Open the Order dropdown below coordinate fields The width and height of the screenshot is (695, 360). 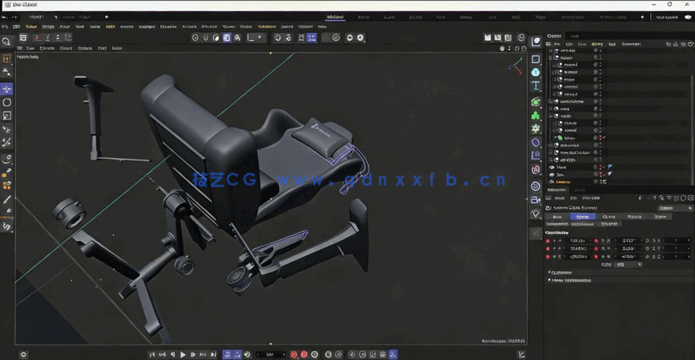tap(628, 264)
